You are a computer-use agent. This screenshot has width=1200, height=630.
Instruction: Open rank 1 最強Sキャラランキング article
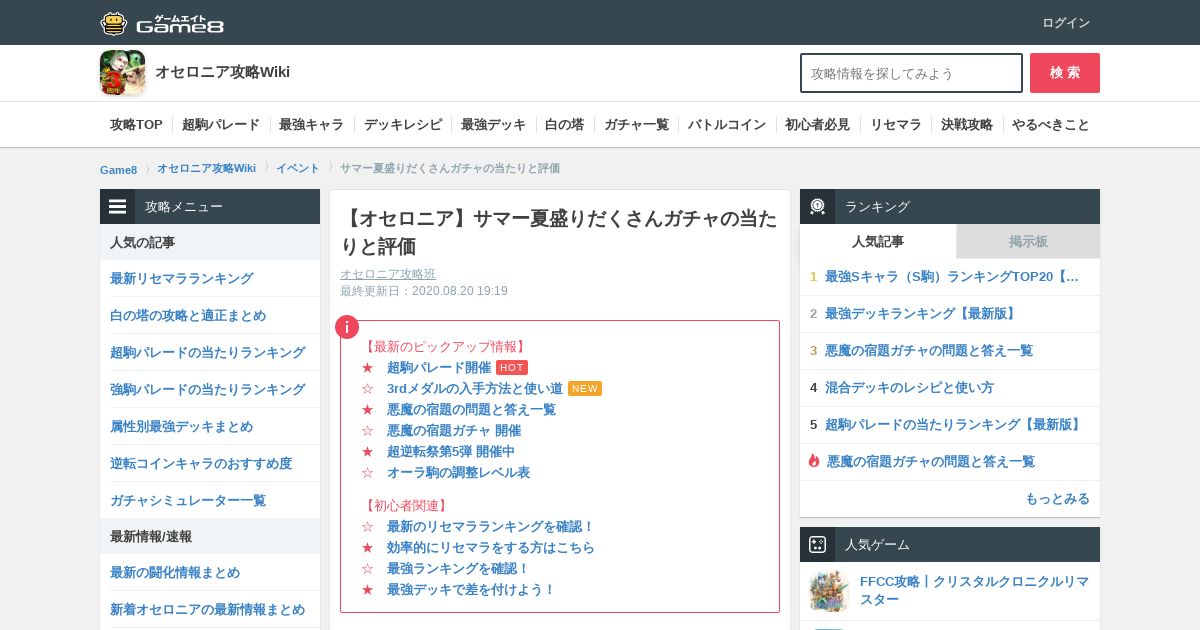952,276
